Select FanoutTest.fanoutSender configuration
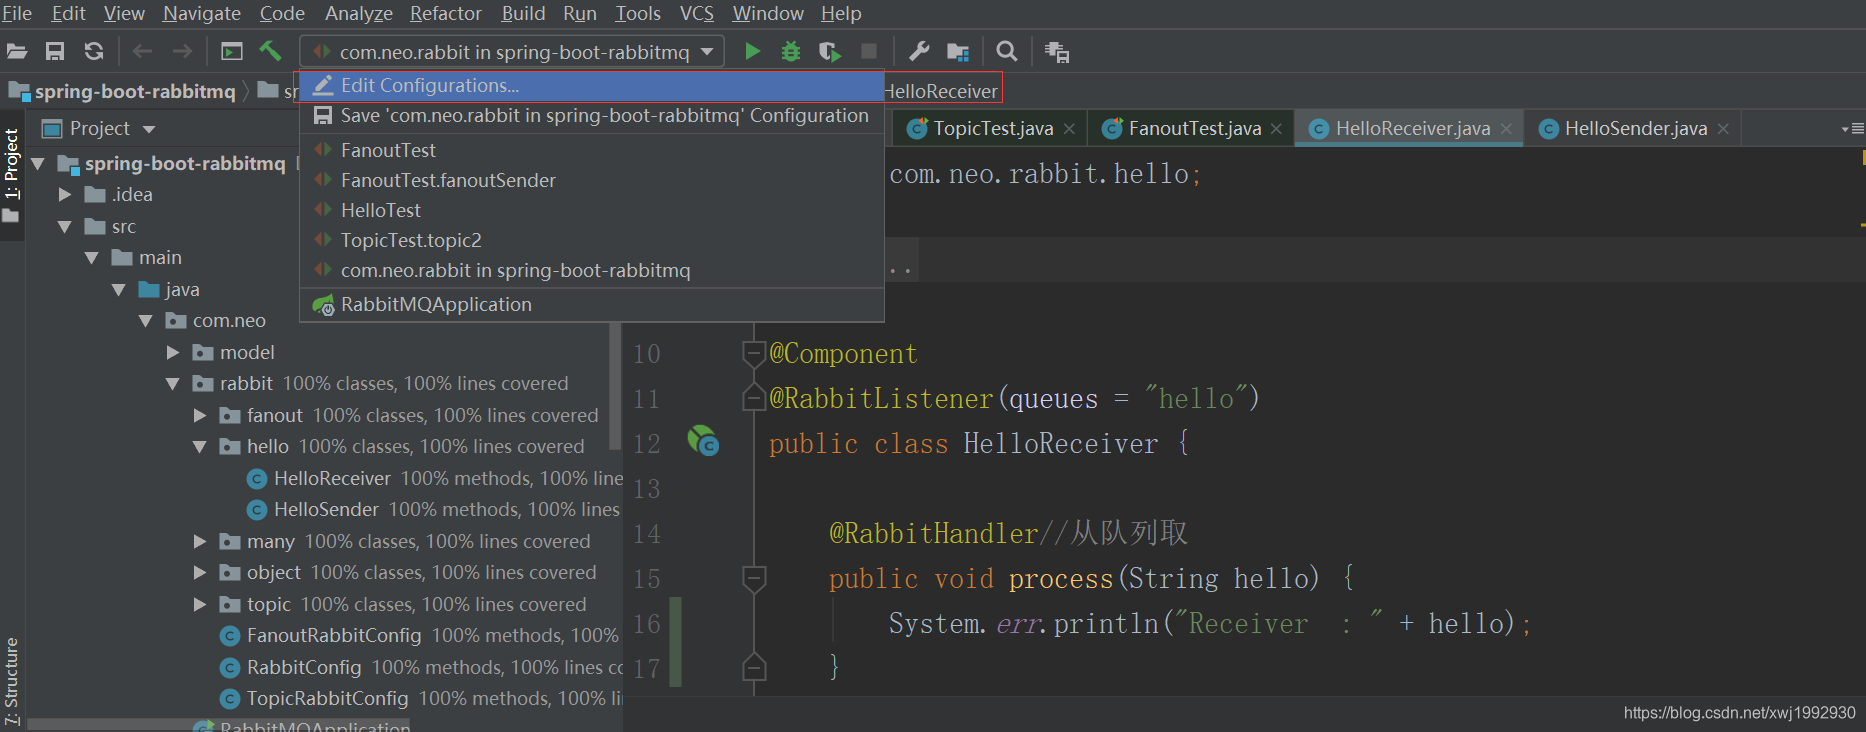1866x732 pixels. [592, 180]
